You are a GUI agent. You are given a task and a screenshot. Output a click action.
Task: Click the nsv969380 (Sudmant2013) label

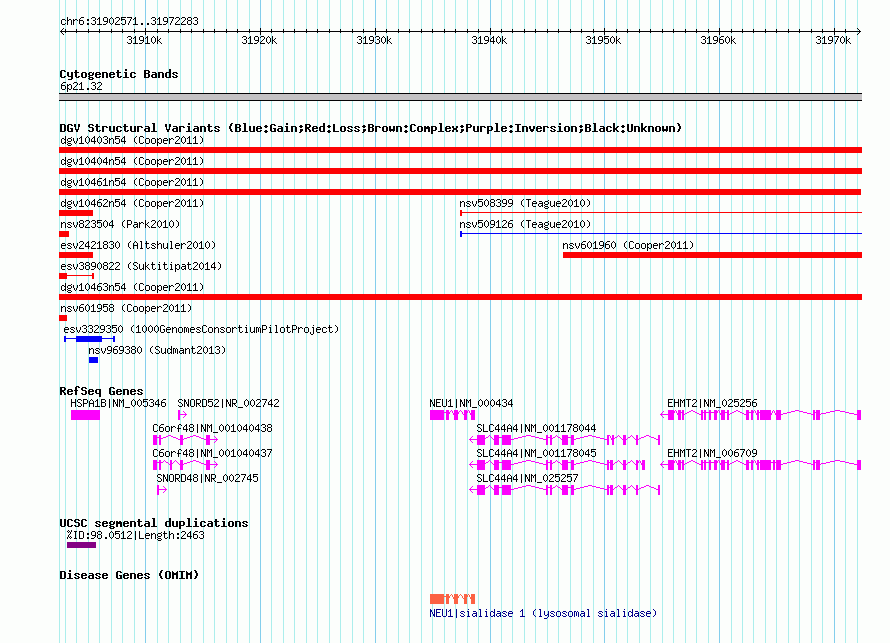click(x=157, y=350)
